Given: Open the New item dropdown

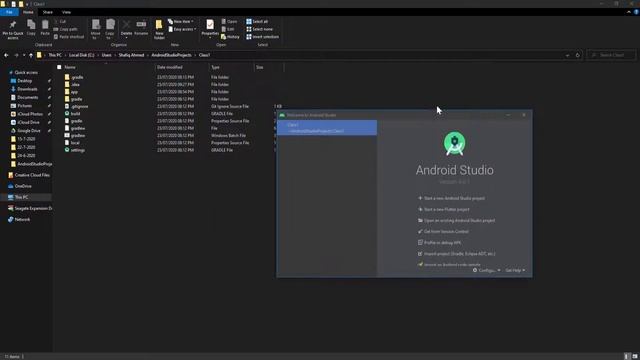Looking at the screenshot, I should pyautogui.click(x=181, y=22).
